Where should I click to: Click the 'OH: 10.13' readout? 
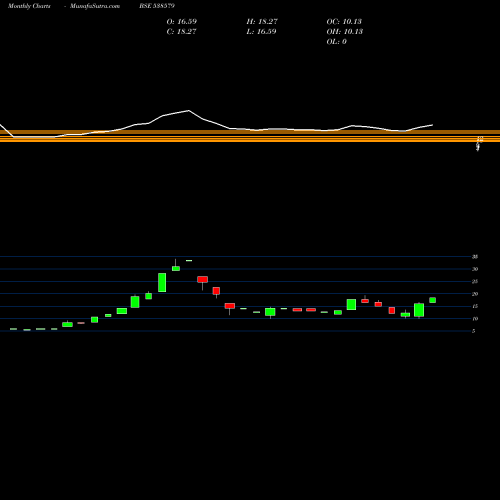(x=345, y=31)
